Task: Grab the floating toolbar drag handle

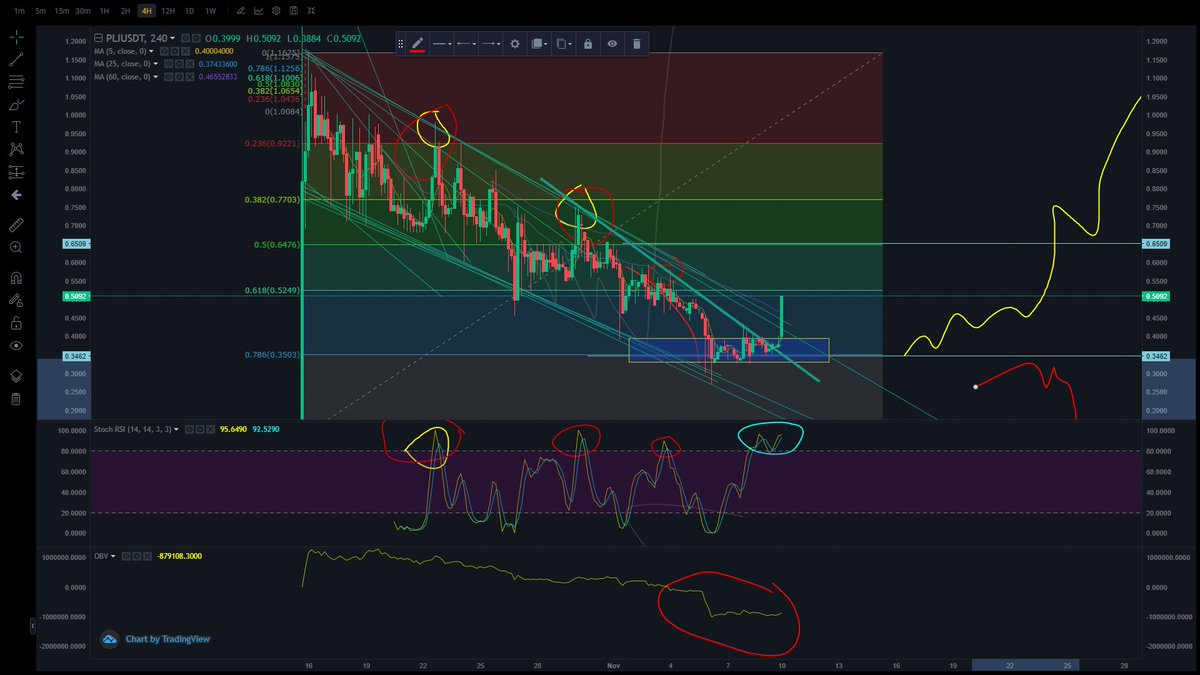Action: tap(401, 44)
